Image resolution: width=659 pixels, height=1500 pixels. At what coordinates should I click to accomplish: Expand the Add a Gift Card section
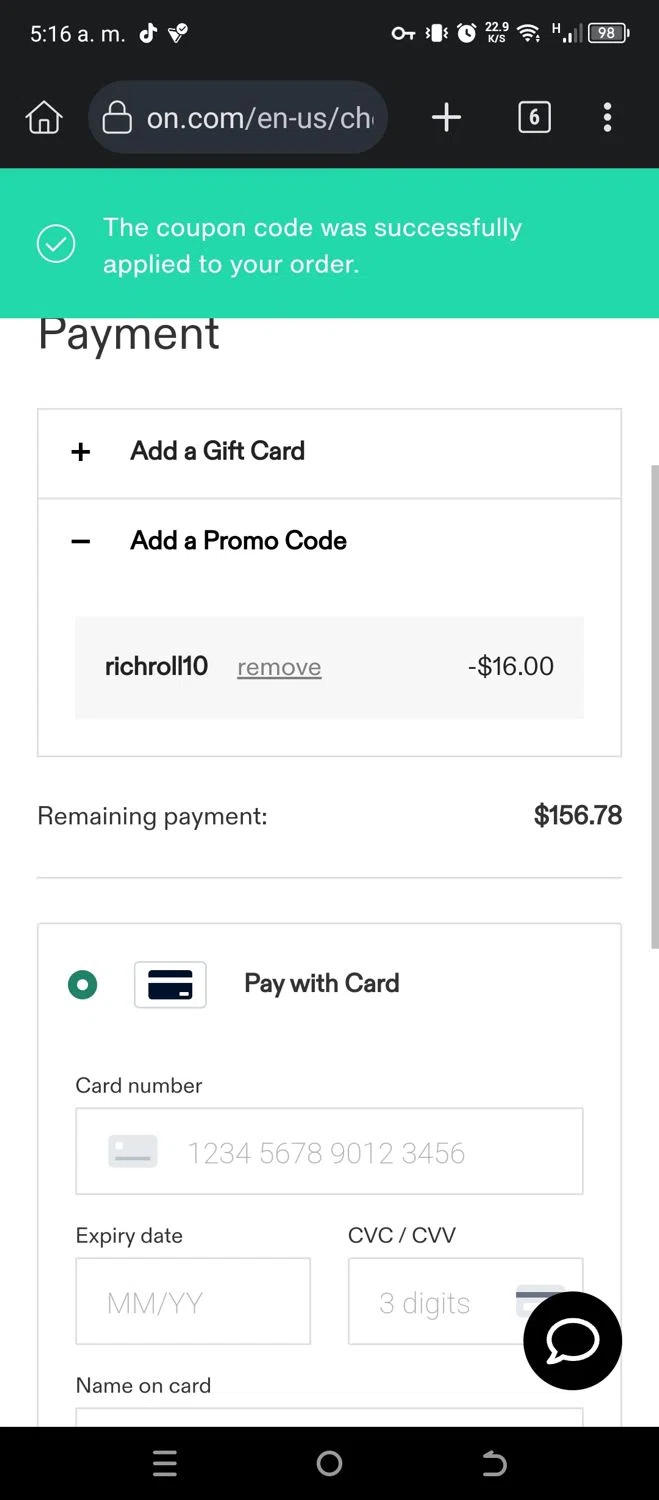329,453
